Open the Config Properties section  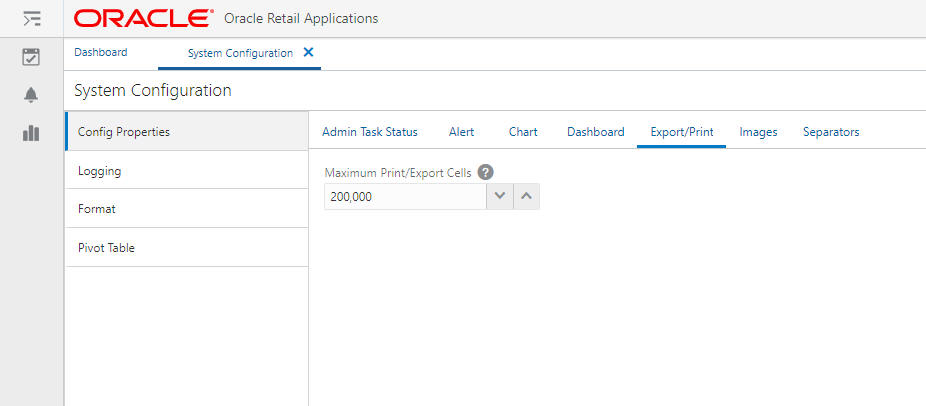pyautogui.click(x=187, y=132)
